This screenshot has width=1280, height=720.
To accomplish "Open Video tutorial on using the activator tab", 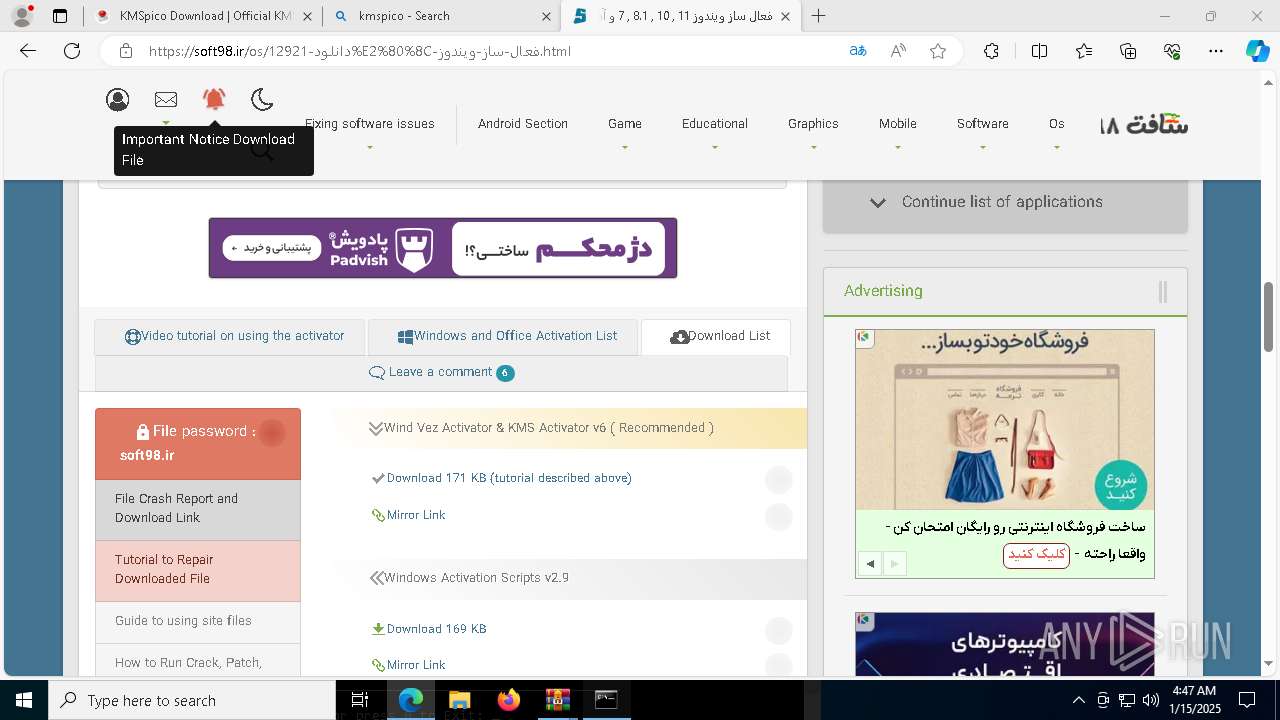I will tap(230, 337).
